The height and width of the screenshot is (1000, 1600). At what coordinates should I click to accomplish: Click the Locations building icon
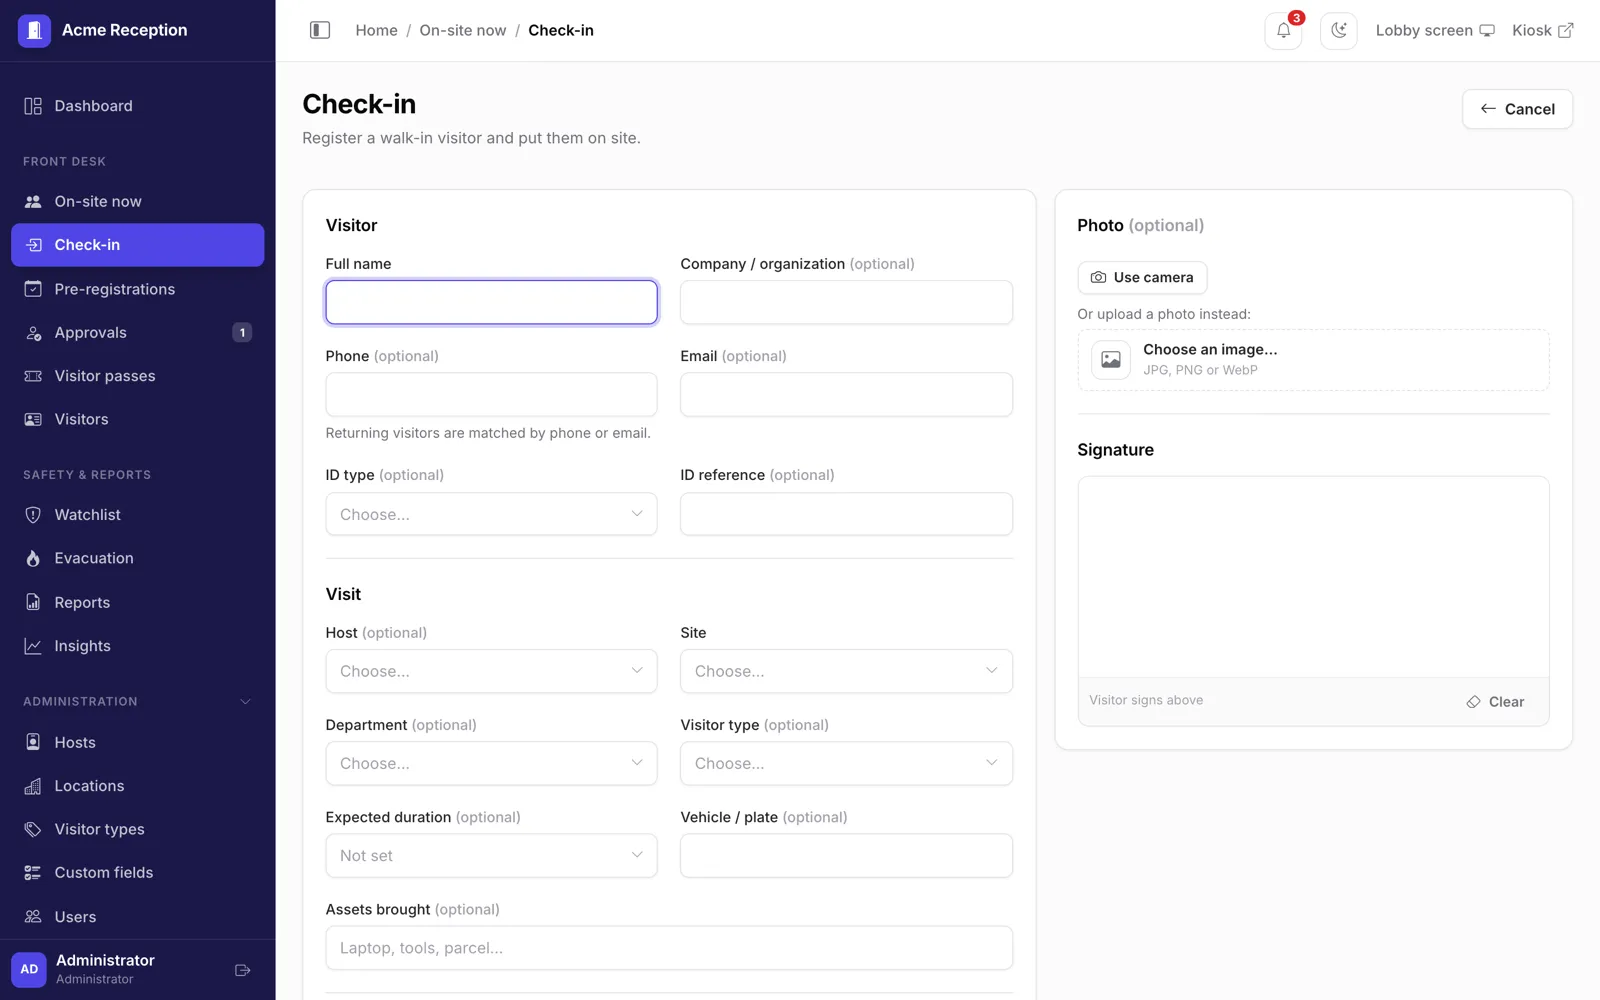tap(33, 786)
